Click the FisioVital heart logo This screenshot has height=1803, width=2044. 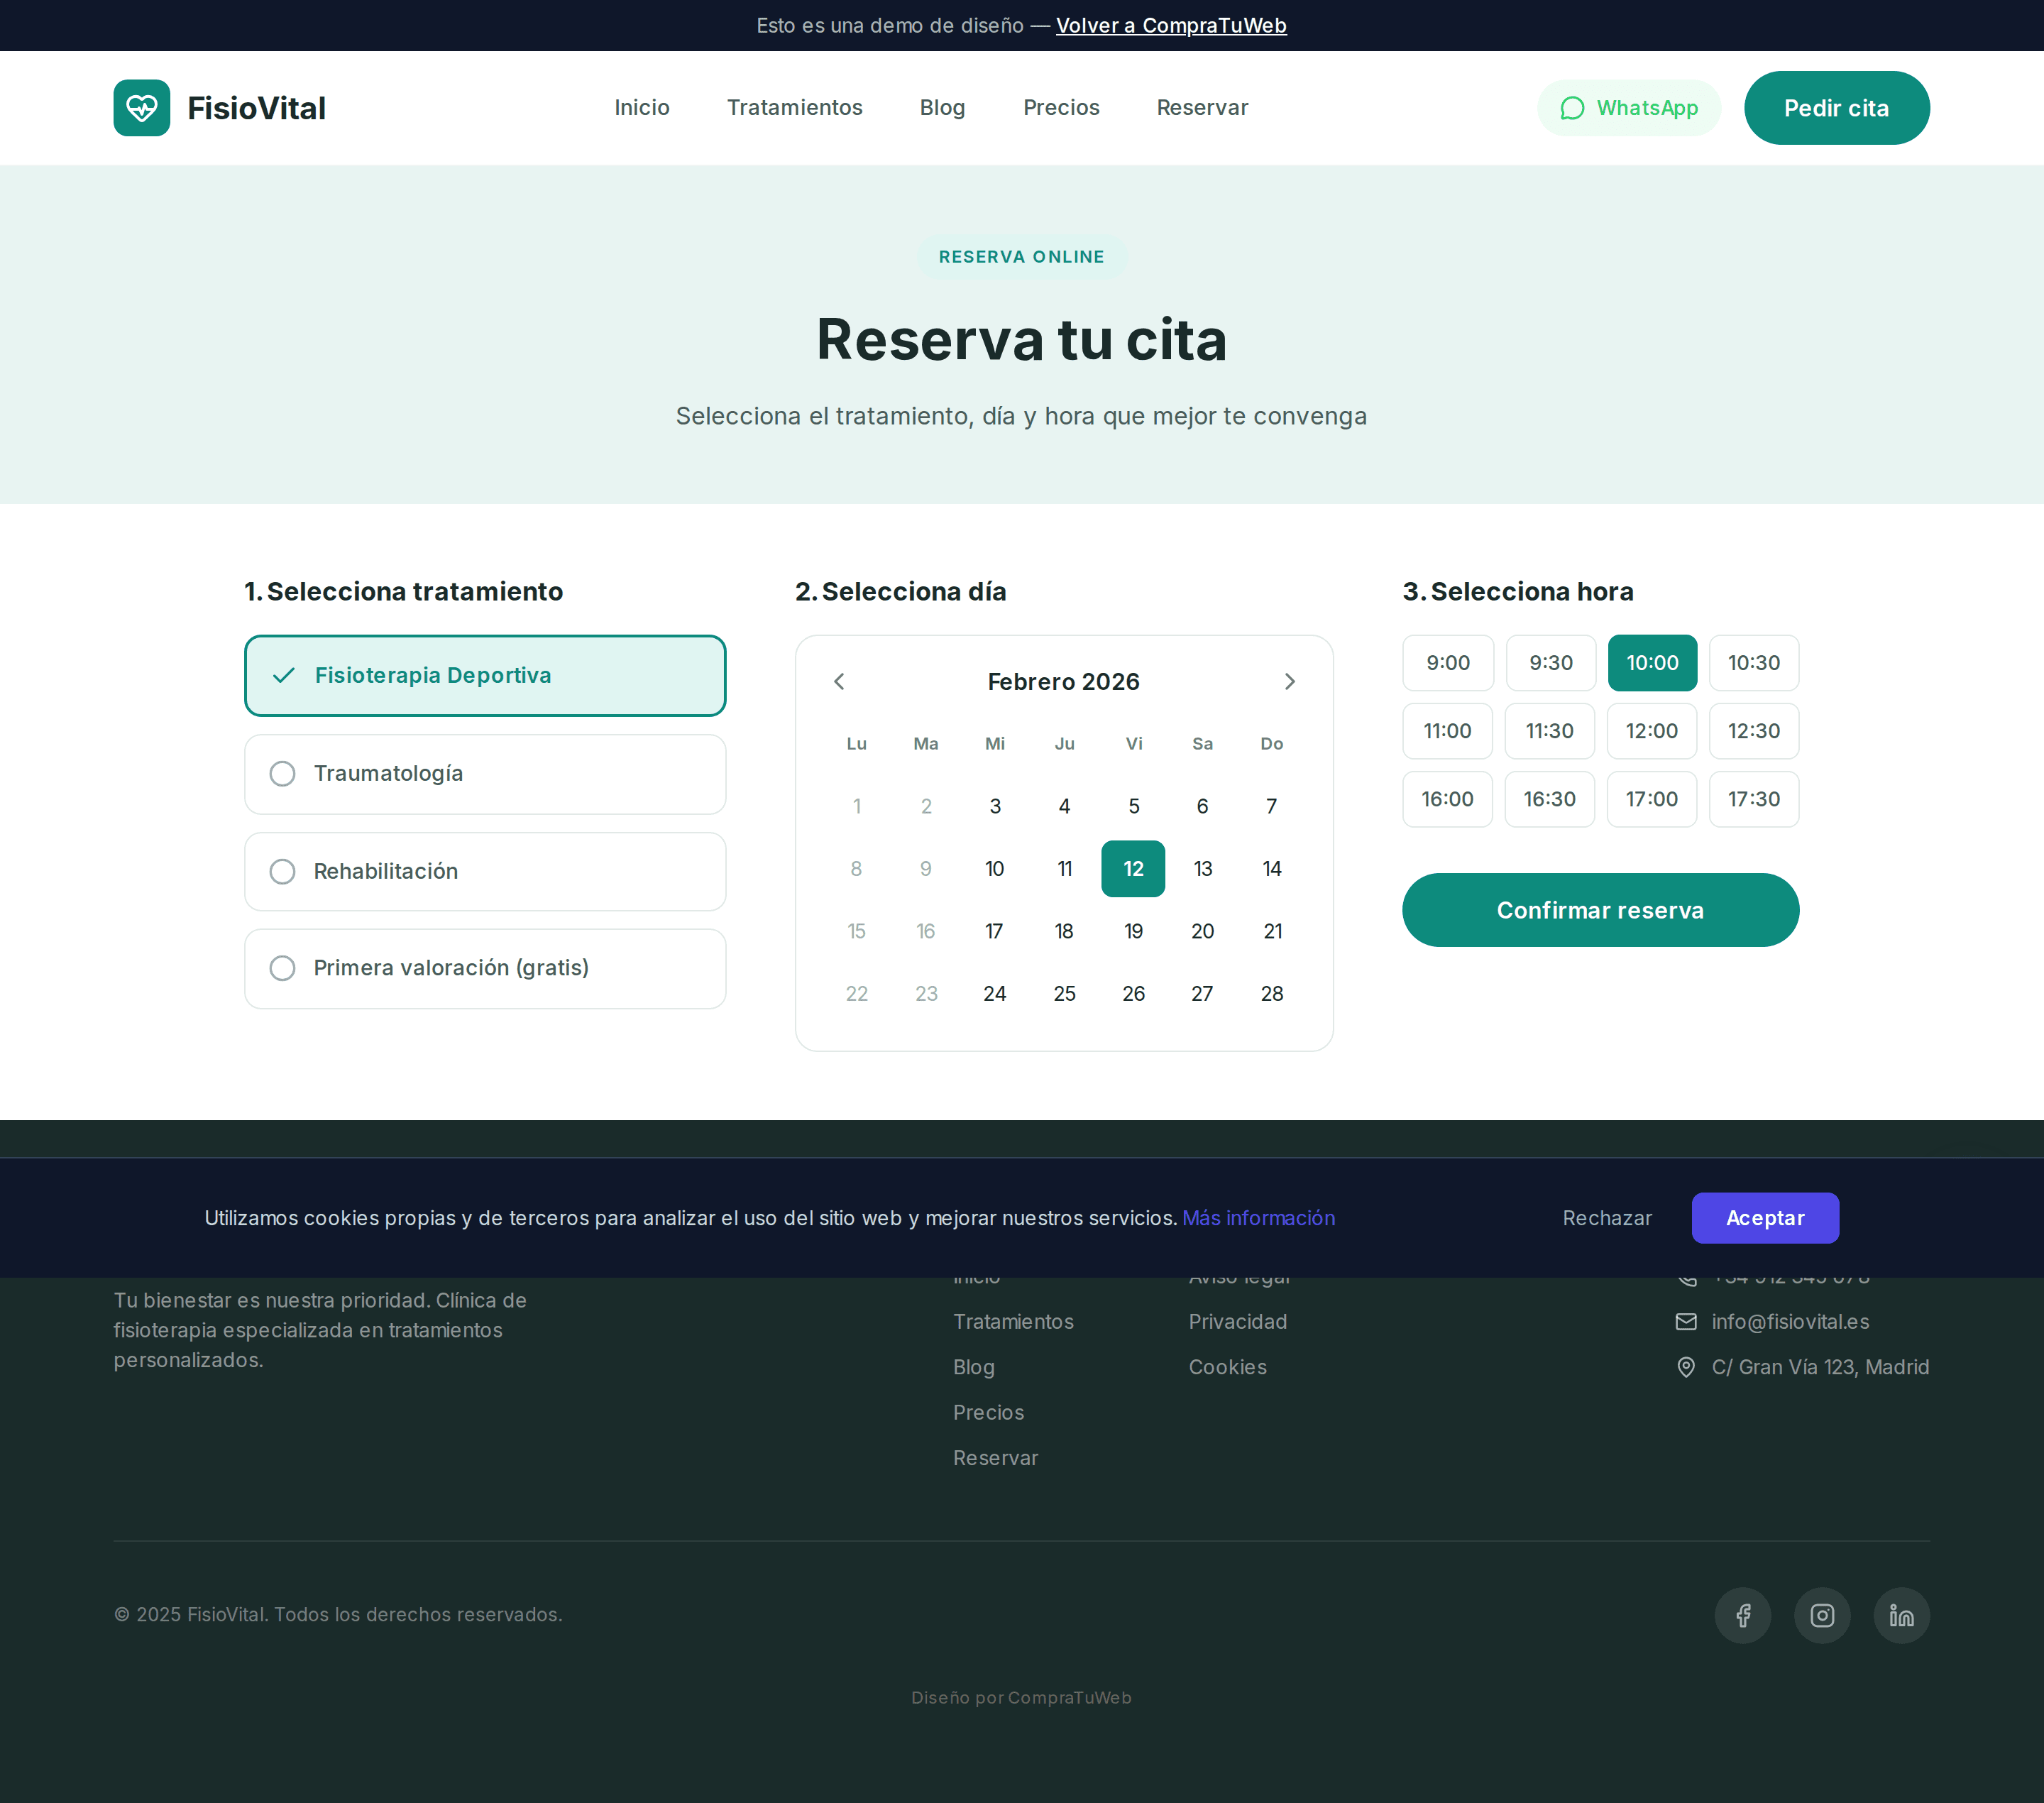pyautogui.click(x=141, y=107)
